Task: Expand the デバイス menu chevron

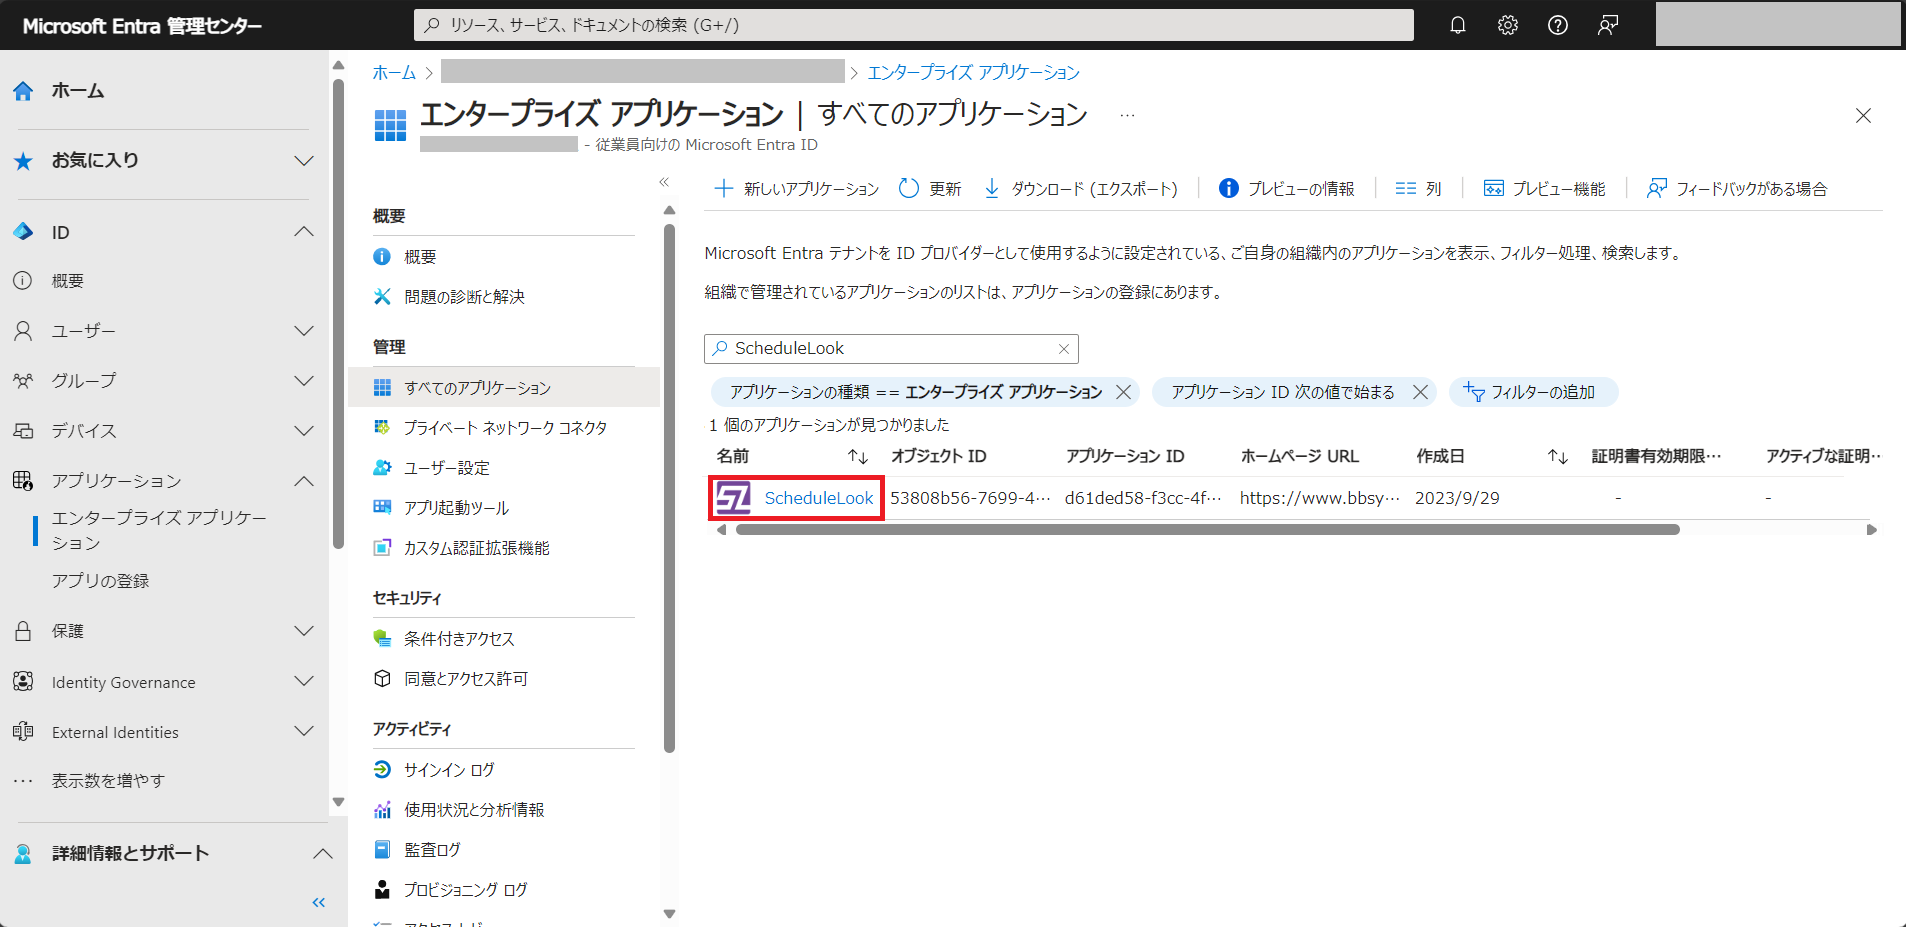Action: (304, 431)
